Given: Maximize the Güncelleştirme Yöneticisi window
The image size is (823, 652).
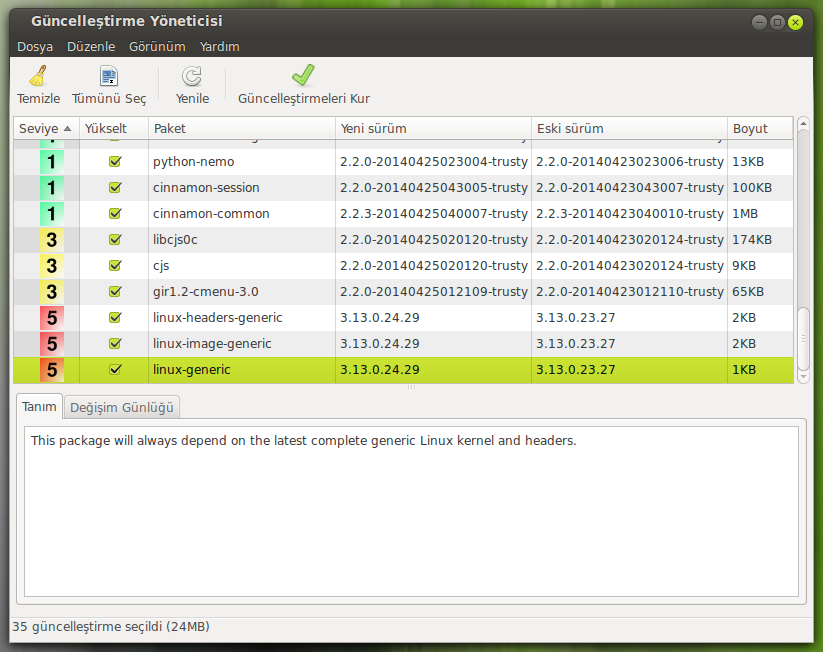Looking at the screenshot, I should coord(777,22).
